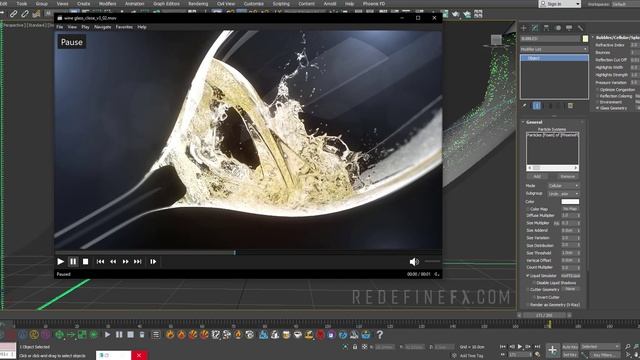This screenshot has width=640, height=360.
Task: Stop Phoenix simulation in bottom toolbar
Action: (131, 335)
